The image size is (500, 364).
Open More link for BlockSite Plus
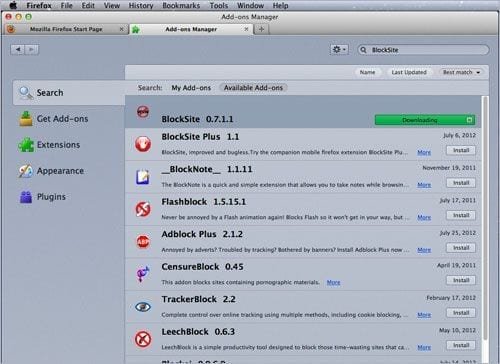coord(424,152)
